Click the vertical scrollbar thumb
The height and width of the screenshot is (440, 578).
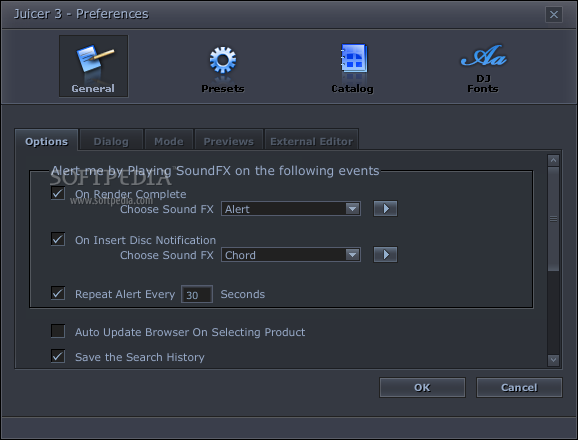553,219
